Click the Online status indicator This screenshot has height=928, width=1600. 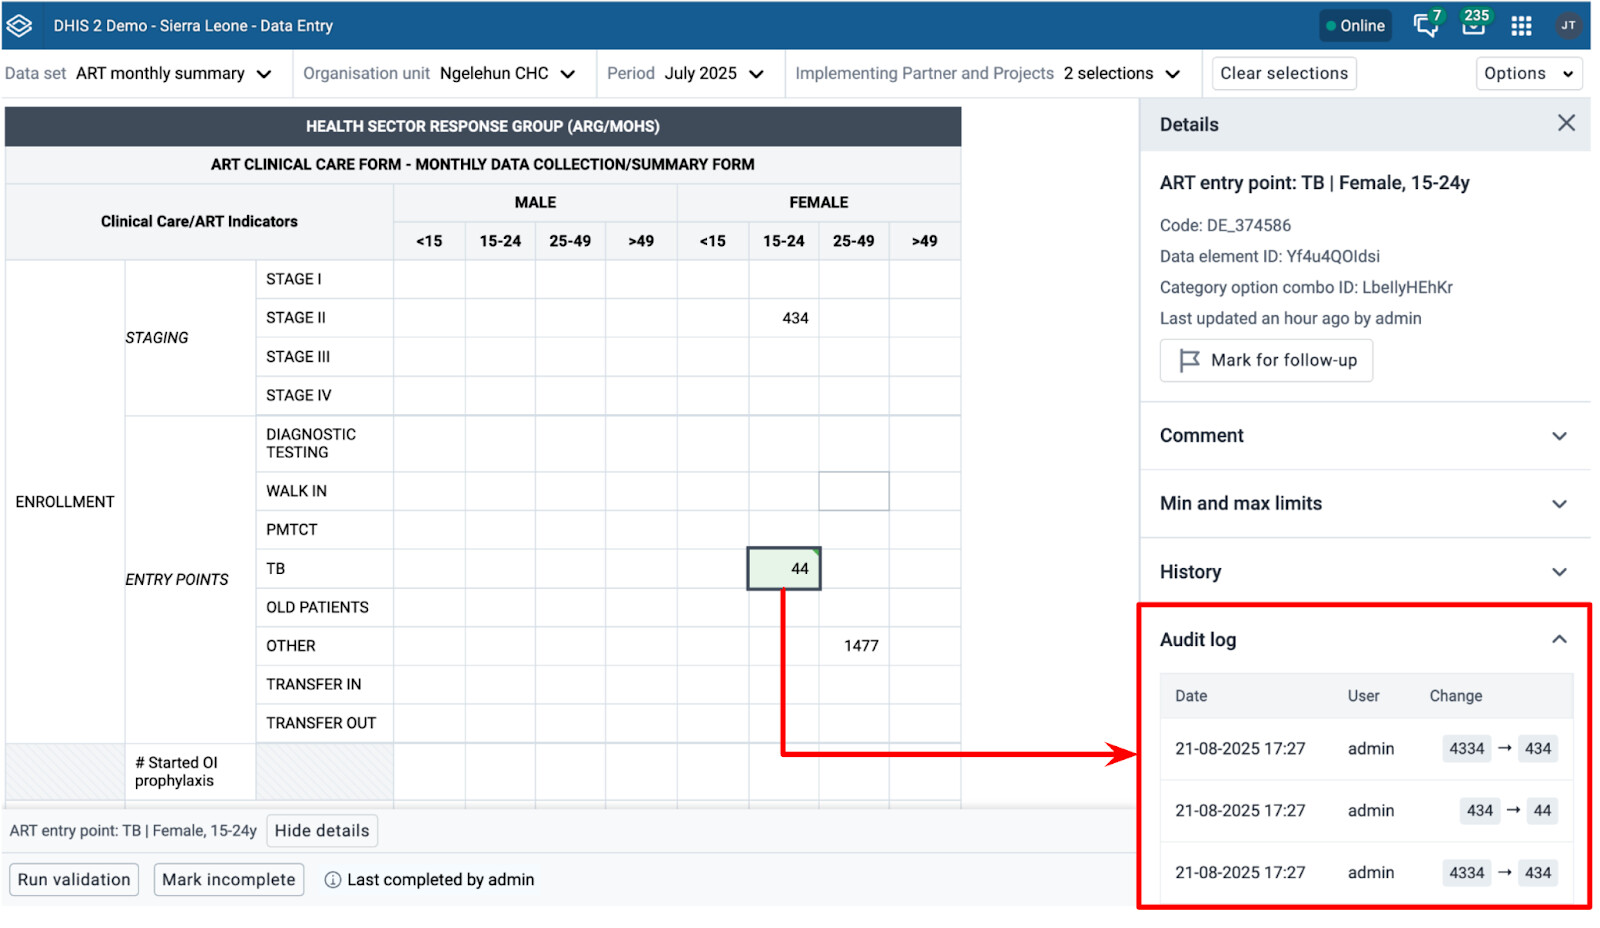(x=1355, y=26)
